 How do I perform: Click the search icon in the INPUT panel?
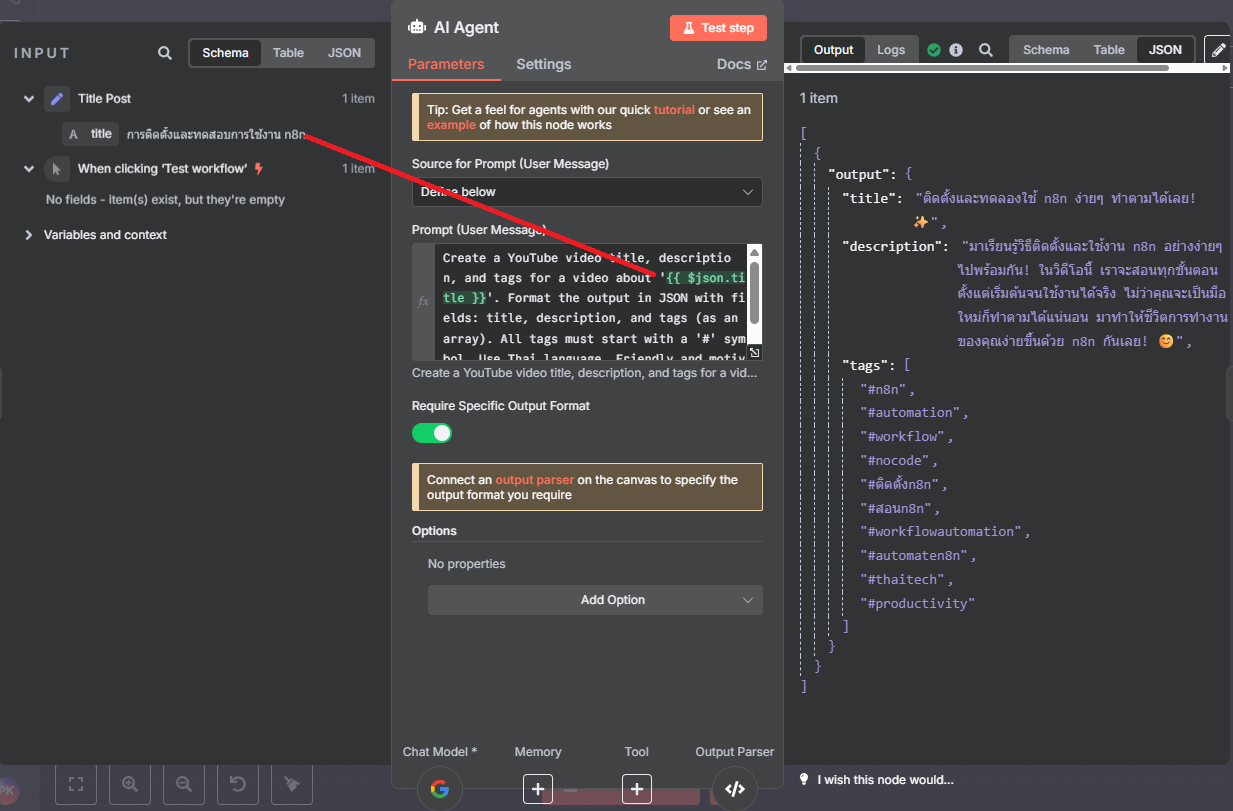(x=165, y=53)
